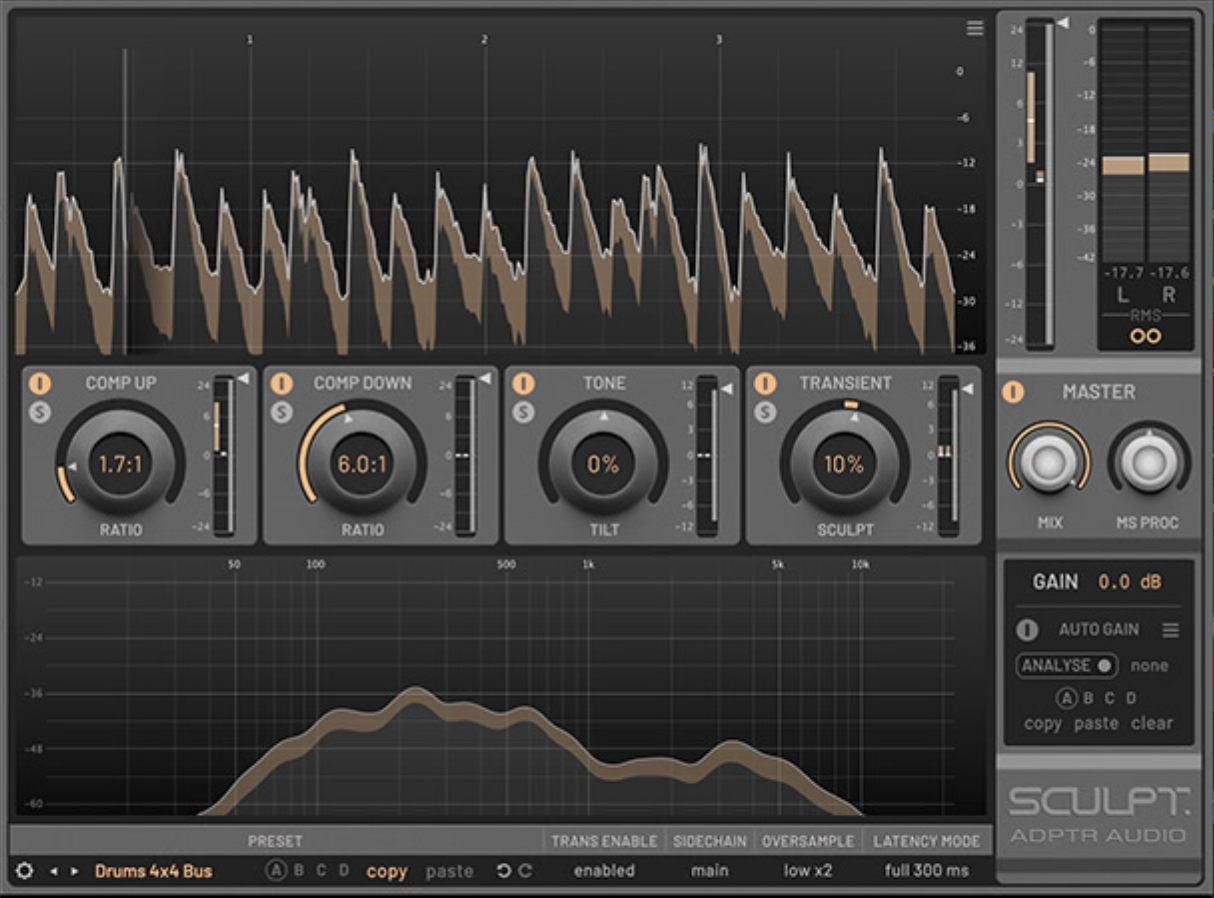Viewport: 1214px width, 898px height.
Task: Toggle the COMP UP power button
Action: [40, 383]
